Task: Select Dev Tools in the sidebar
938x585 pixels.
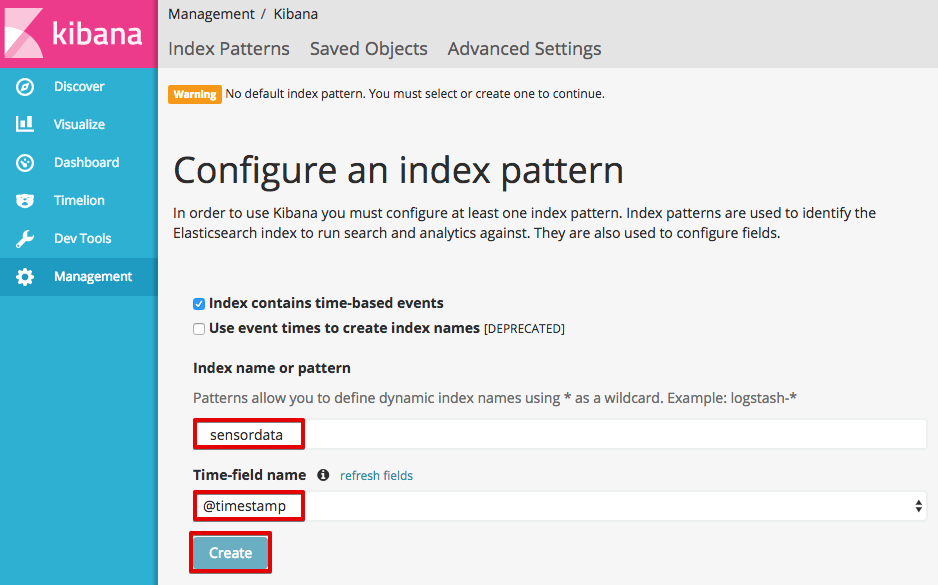Action: 79,239
